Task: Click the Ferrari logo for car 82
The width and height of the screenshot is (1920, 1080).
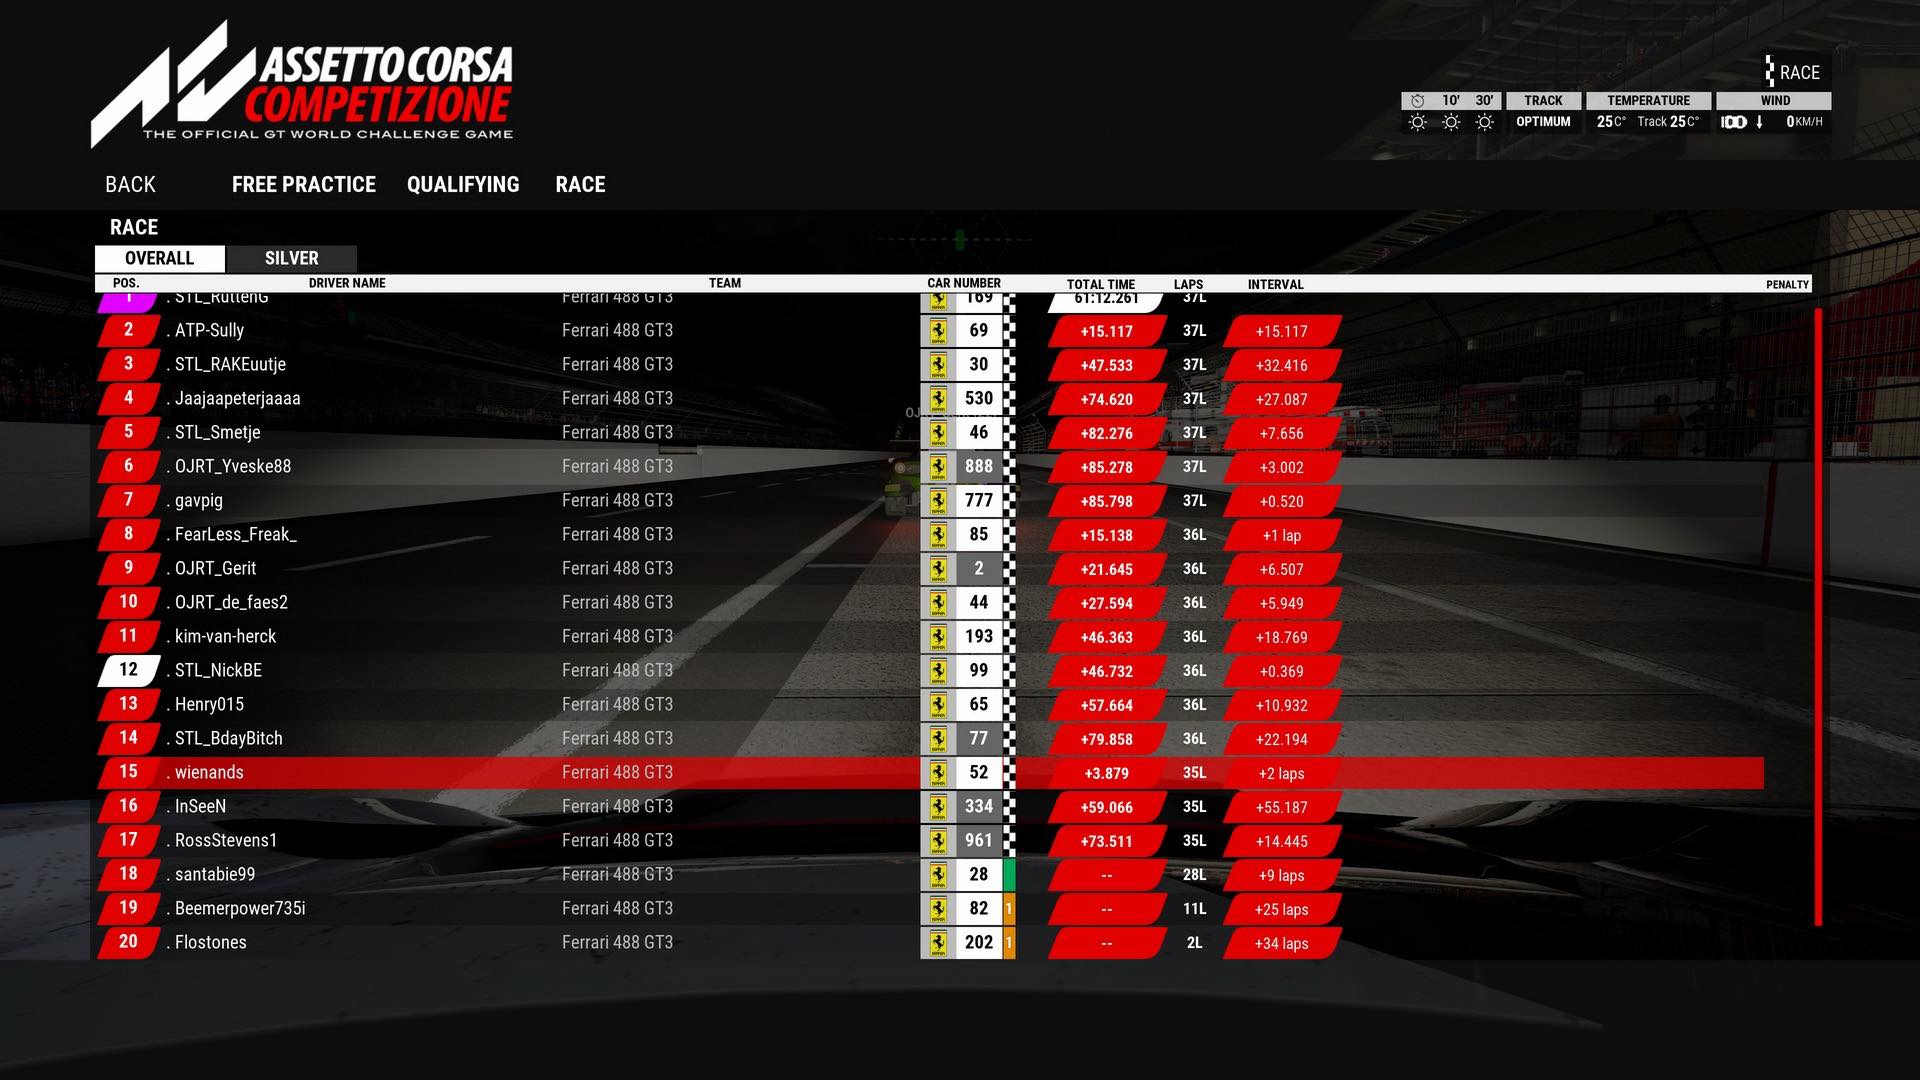Action: point(938,909)
